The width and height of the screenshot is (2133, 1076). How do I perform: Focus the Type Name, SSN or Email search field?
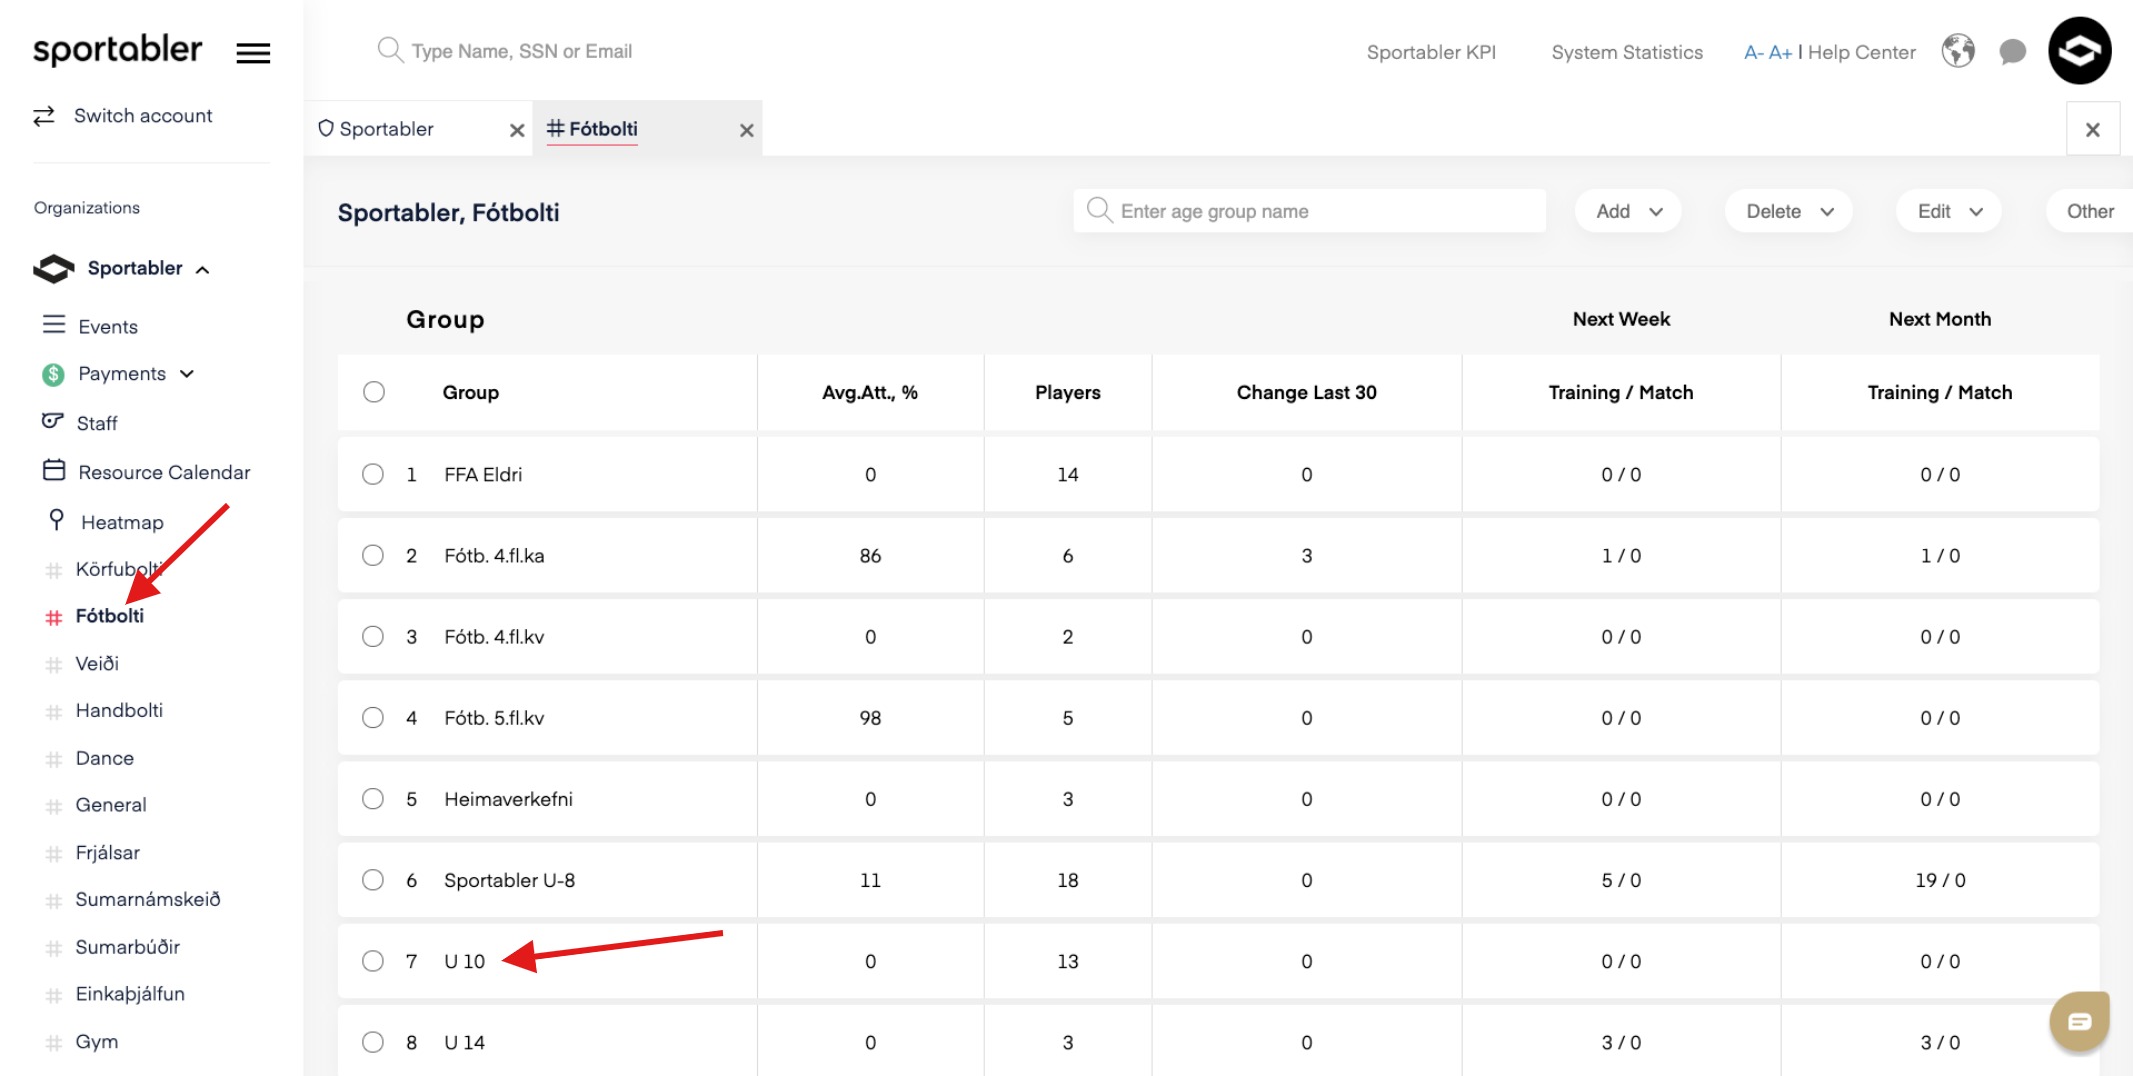click(x=521, y=51)
